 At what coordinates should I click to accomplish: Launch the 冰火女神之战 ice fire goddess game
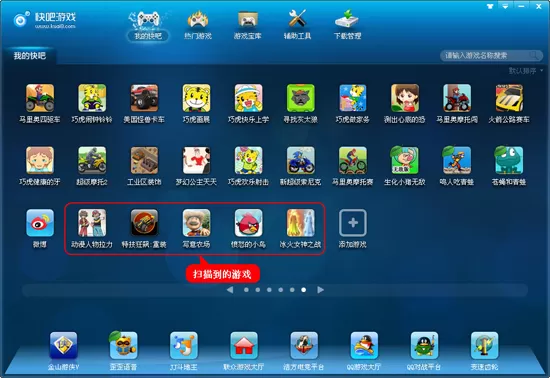click(301, 223)
